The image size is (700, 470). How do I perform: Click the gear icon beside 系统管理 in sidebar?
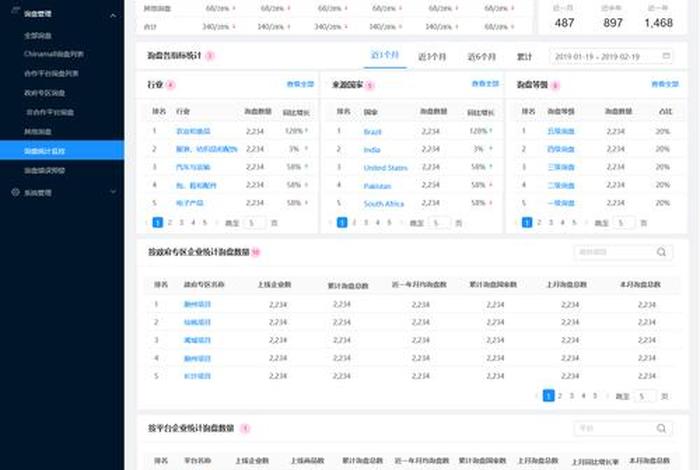click(x=16, y=192)
